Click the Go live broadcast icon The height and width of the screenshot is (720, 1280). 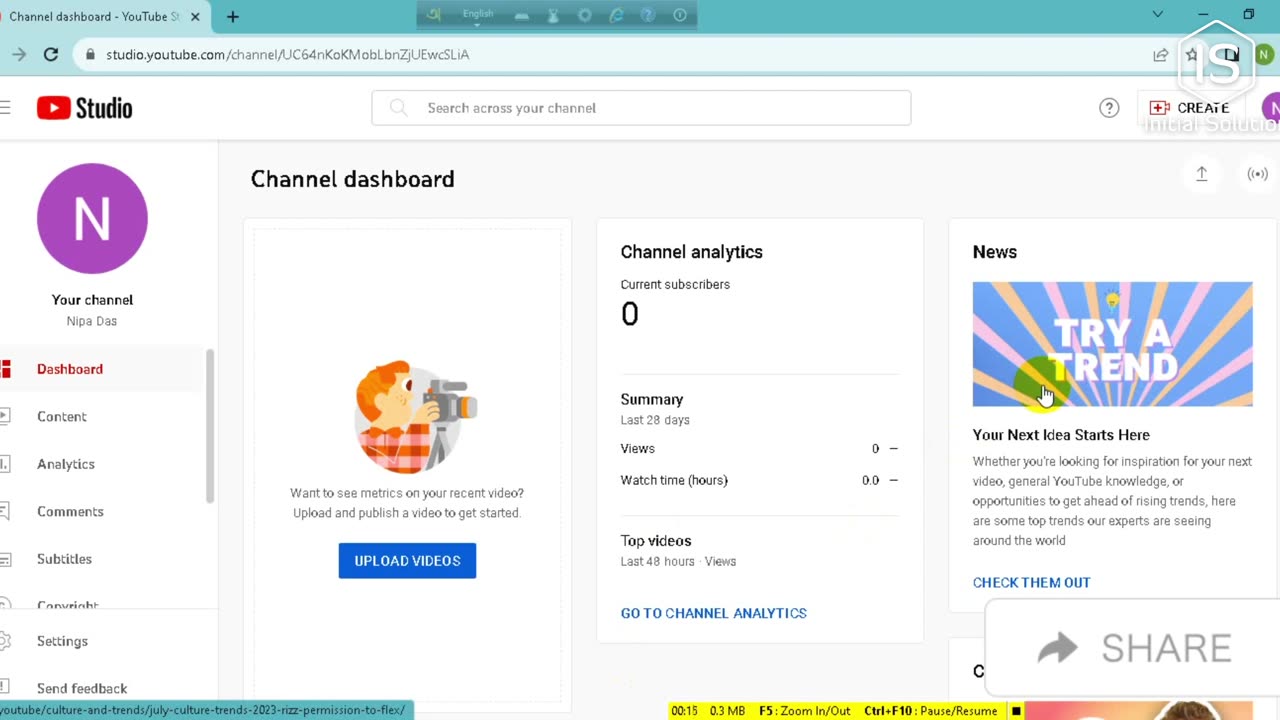(1258, 174)
